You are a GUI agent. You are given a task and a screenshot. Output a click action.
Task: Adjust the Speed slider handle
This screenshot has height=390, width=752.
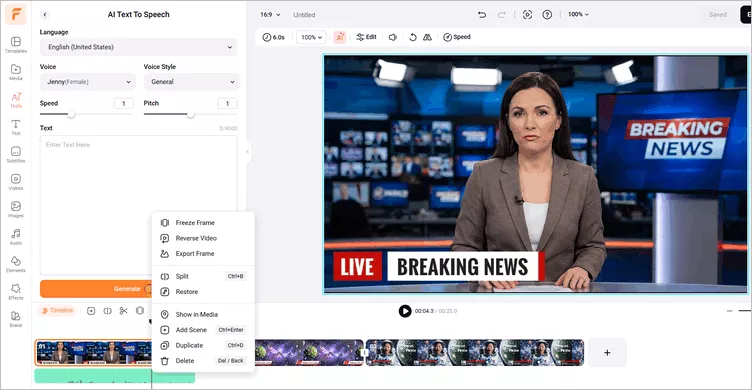[71, 114]
